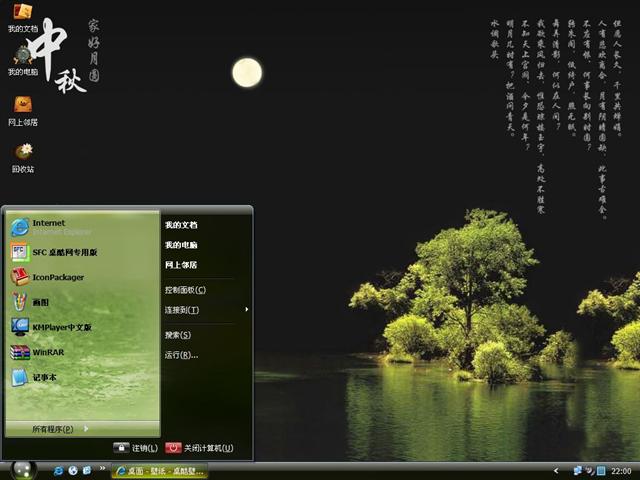The height and width of the screenshot is (480, 640).
Task: Open 画图 paint program
Action: [29, 302]
